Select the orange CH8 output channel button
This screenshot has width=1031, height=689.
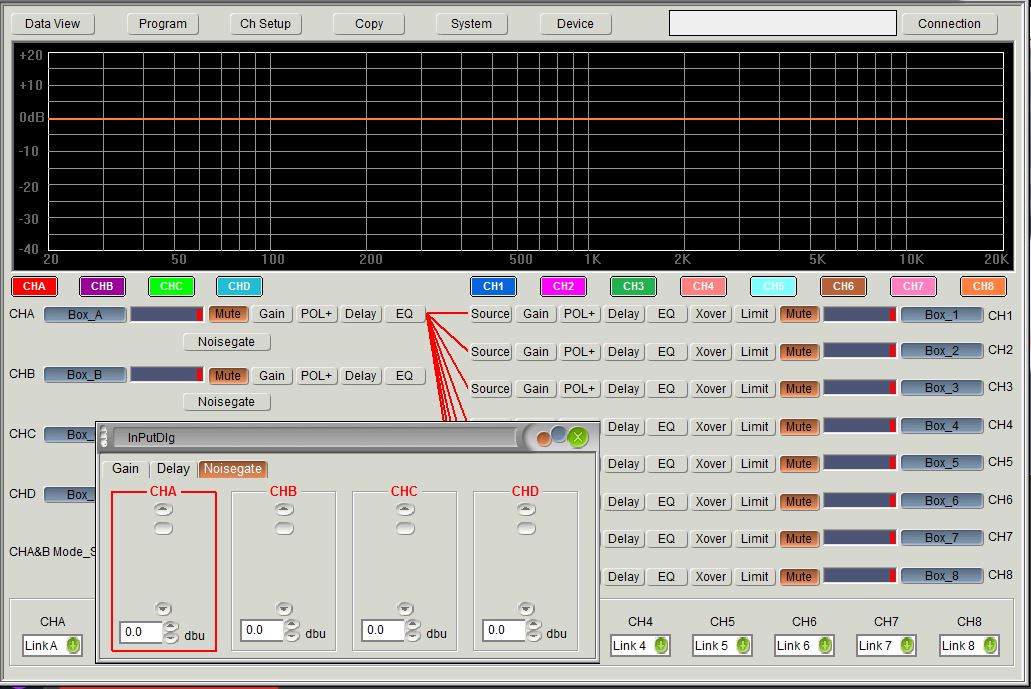click(x=983, y=286)
